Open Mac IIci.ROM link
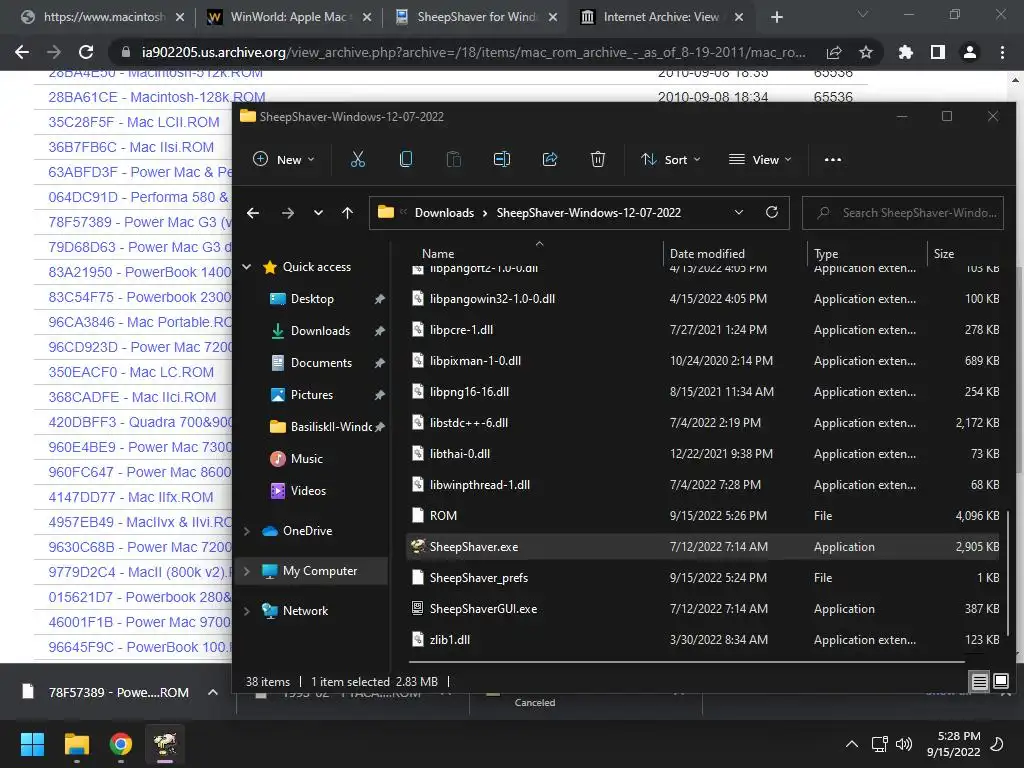1024x768 pixels. pyautogui.click(x=132, y=397)
